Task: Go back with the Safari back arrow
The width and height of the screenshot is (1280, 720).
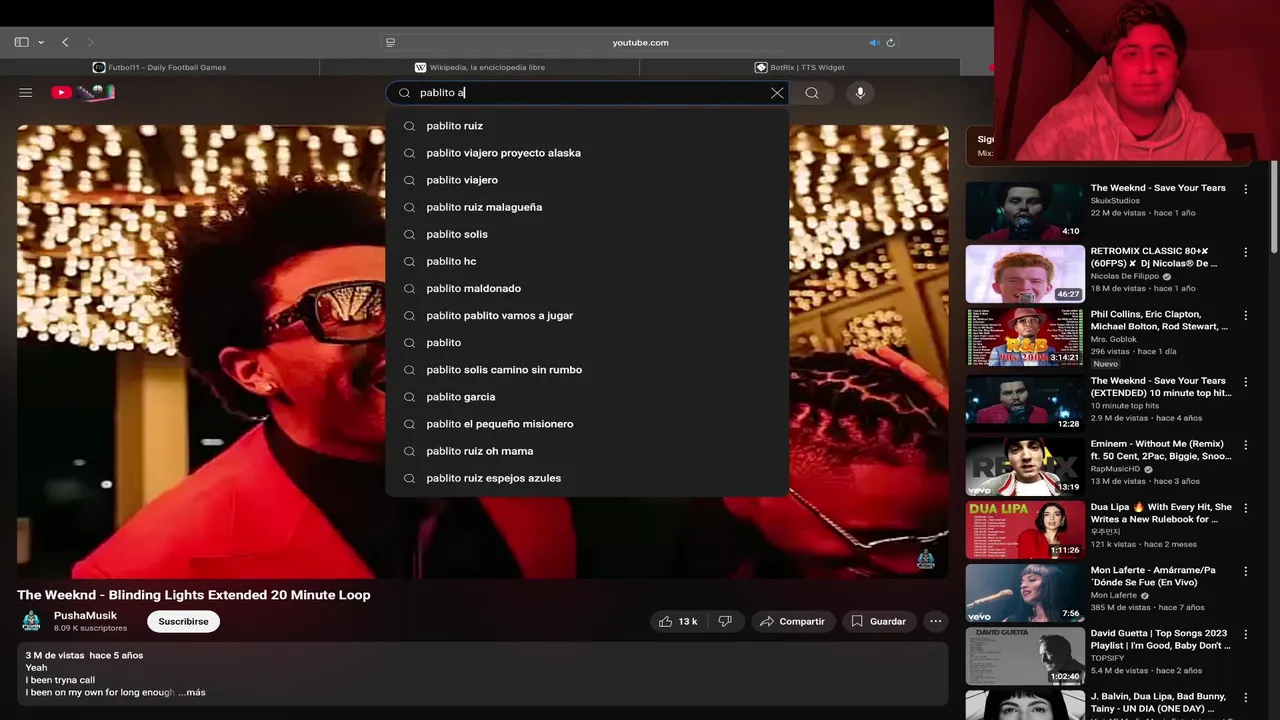Action: click(65, 42)
